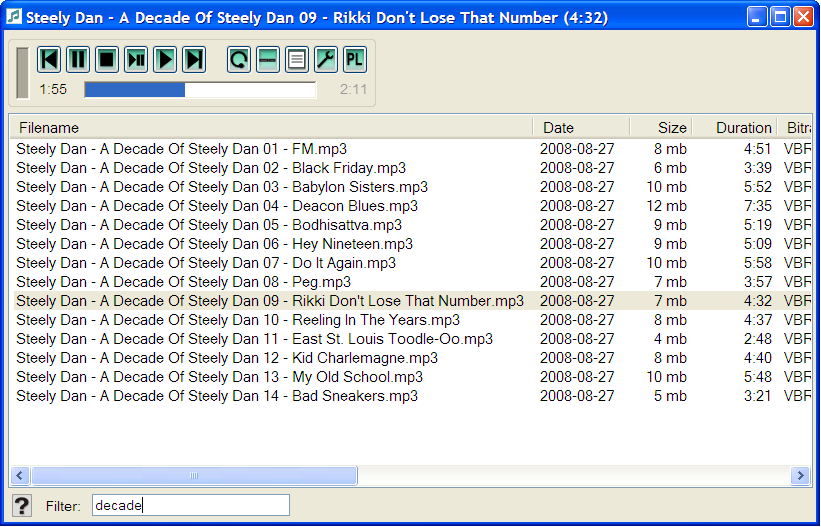Image resolution: width=821 pixels, height=527 pixels.
Task: Toggle the repeat loop icon
Action: [239, 59]
